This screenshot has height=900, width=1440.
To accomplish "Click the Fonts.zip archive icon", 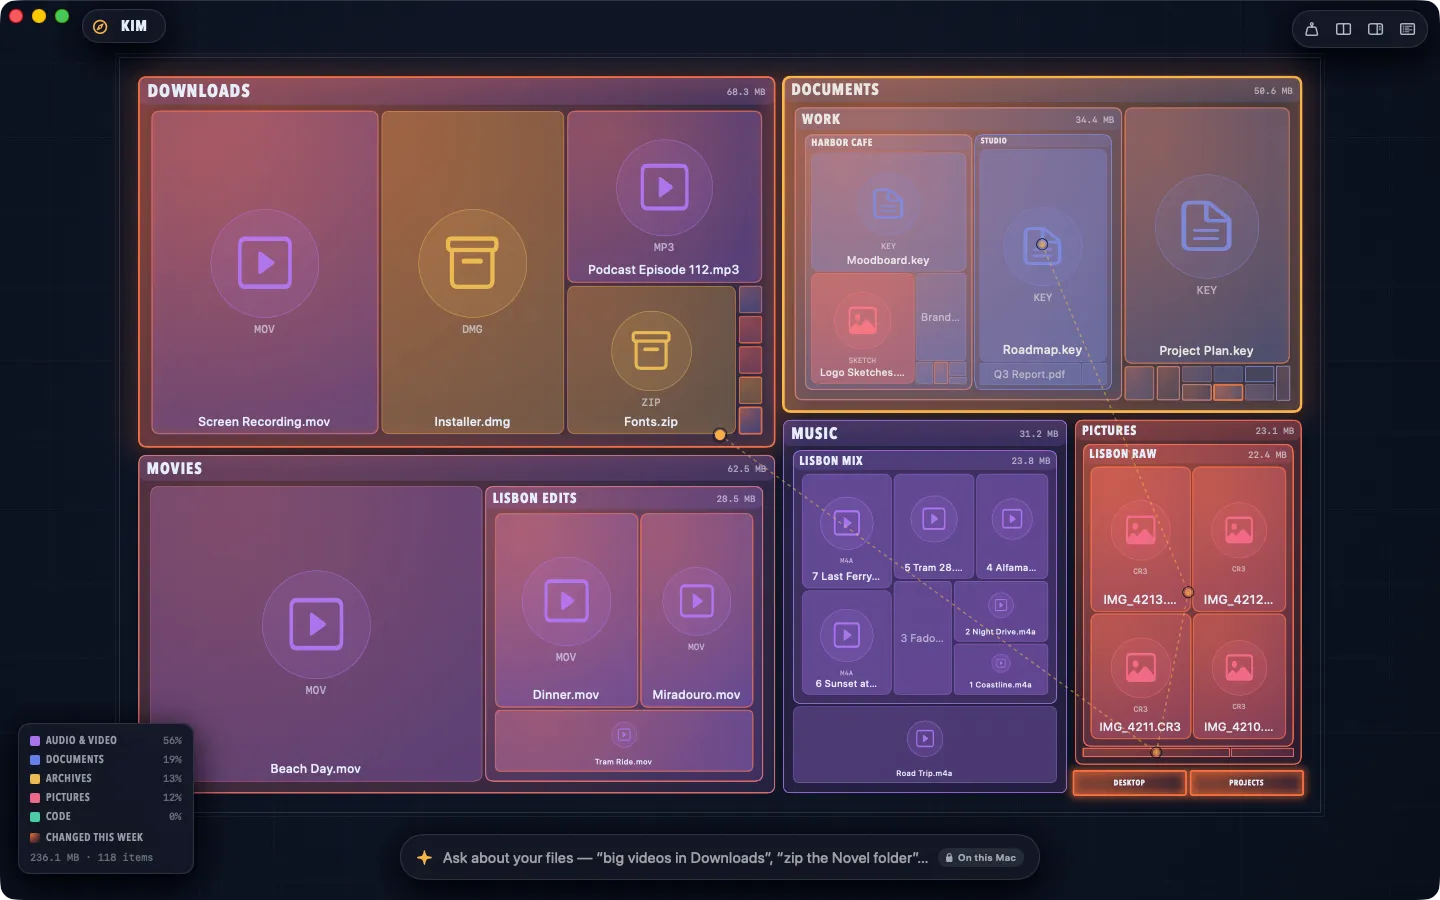I will [x=651, y=351].
